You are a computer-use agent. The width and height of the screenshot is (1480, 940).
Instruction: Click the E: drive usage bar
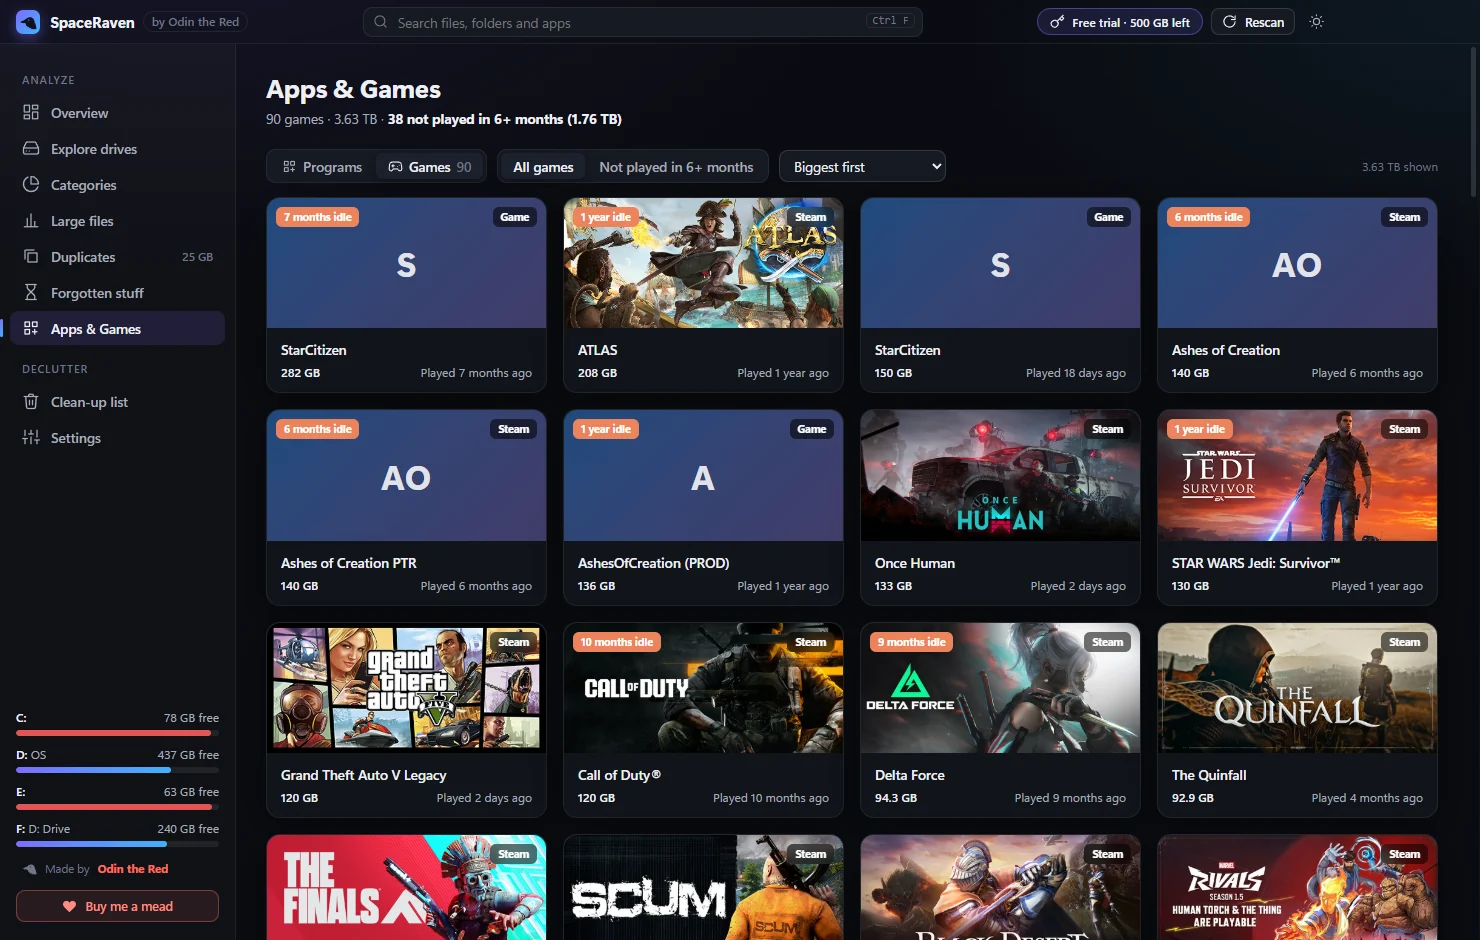click(117, 807)
